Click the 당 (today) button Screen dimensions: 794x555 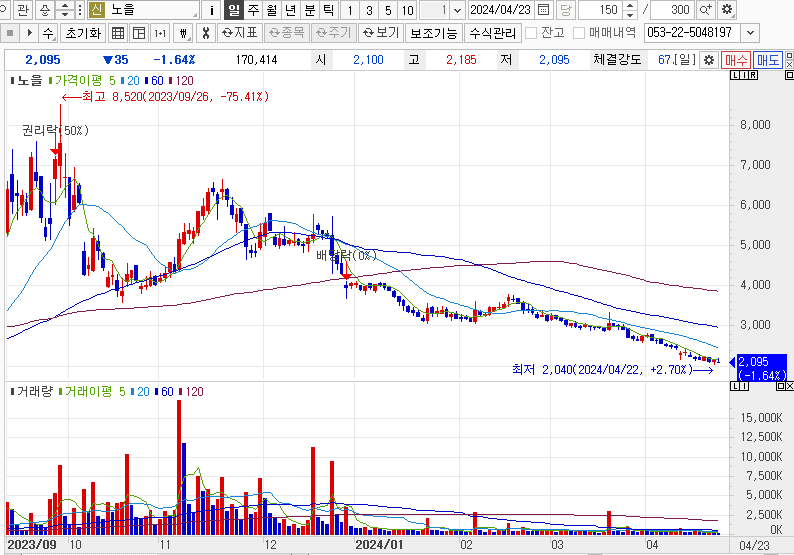[x=566, y=10]
